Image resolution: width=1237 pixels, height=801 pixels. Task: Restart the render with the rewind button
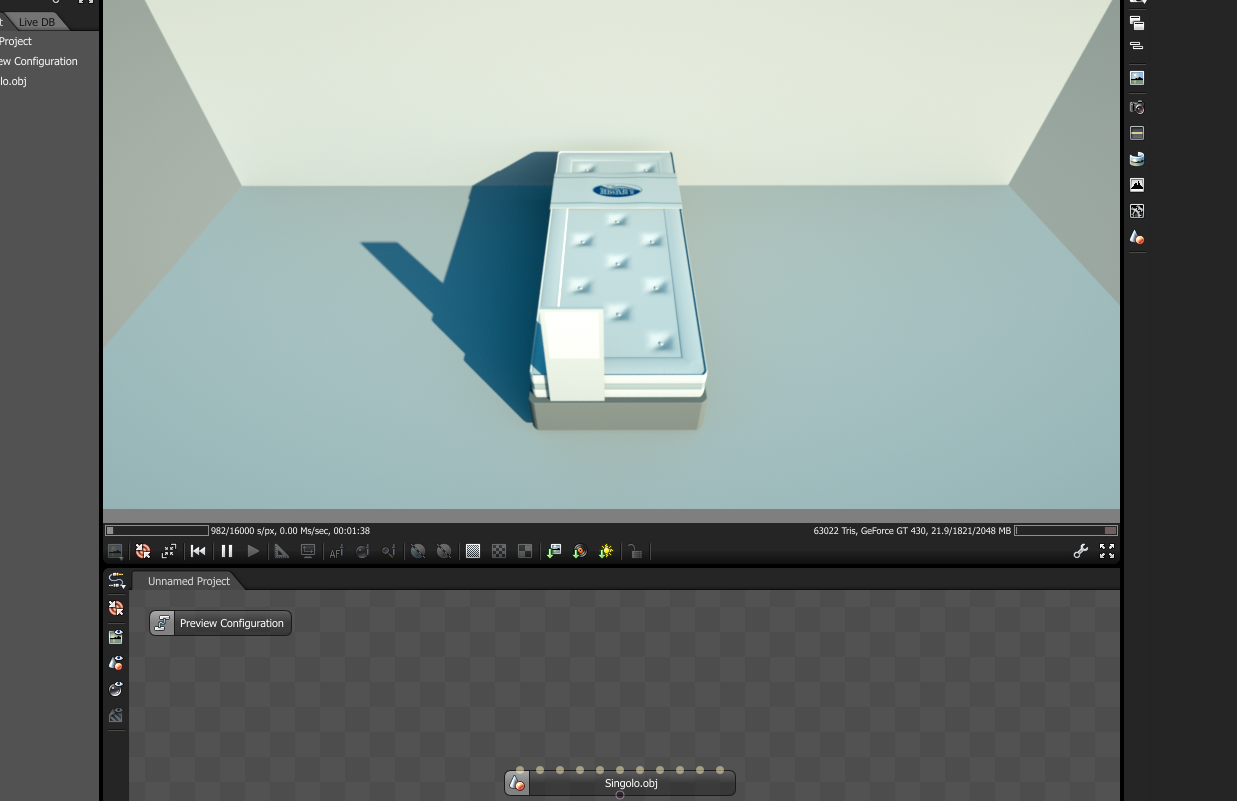coord(198,551)
